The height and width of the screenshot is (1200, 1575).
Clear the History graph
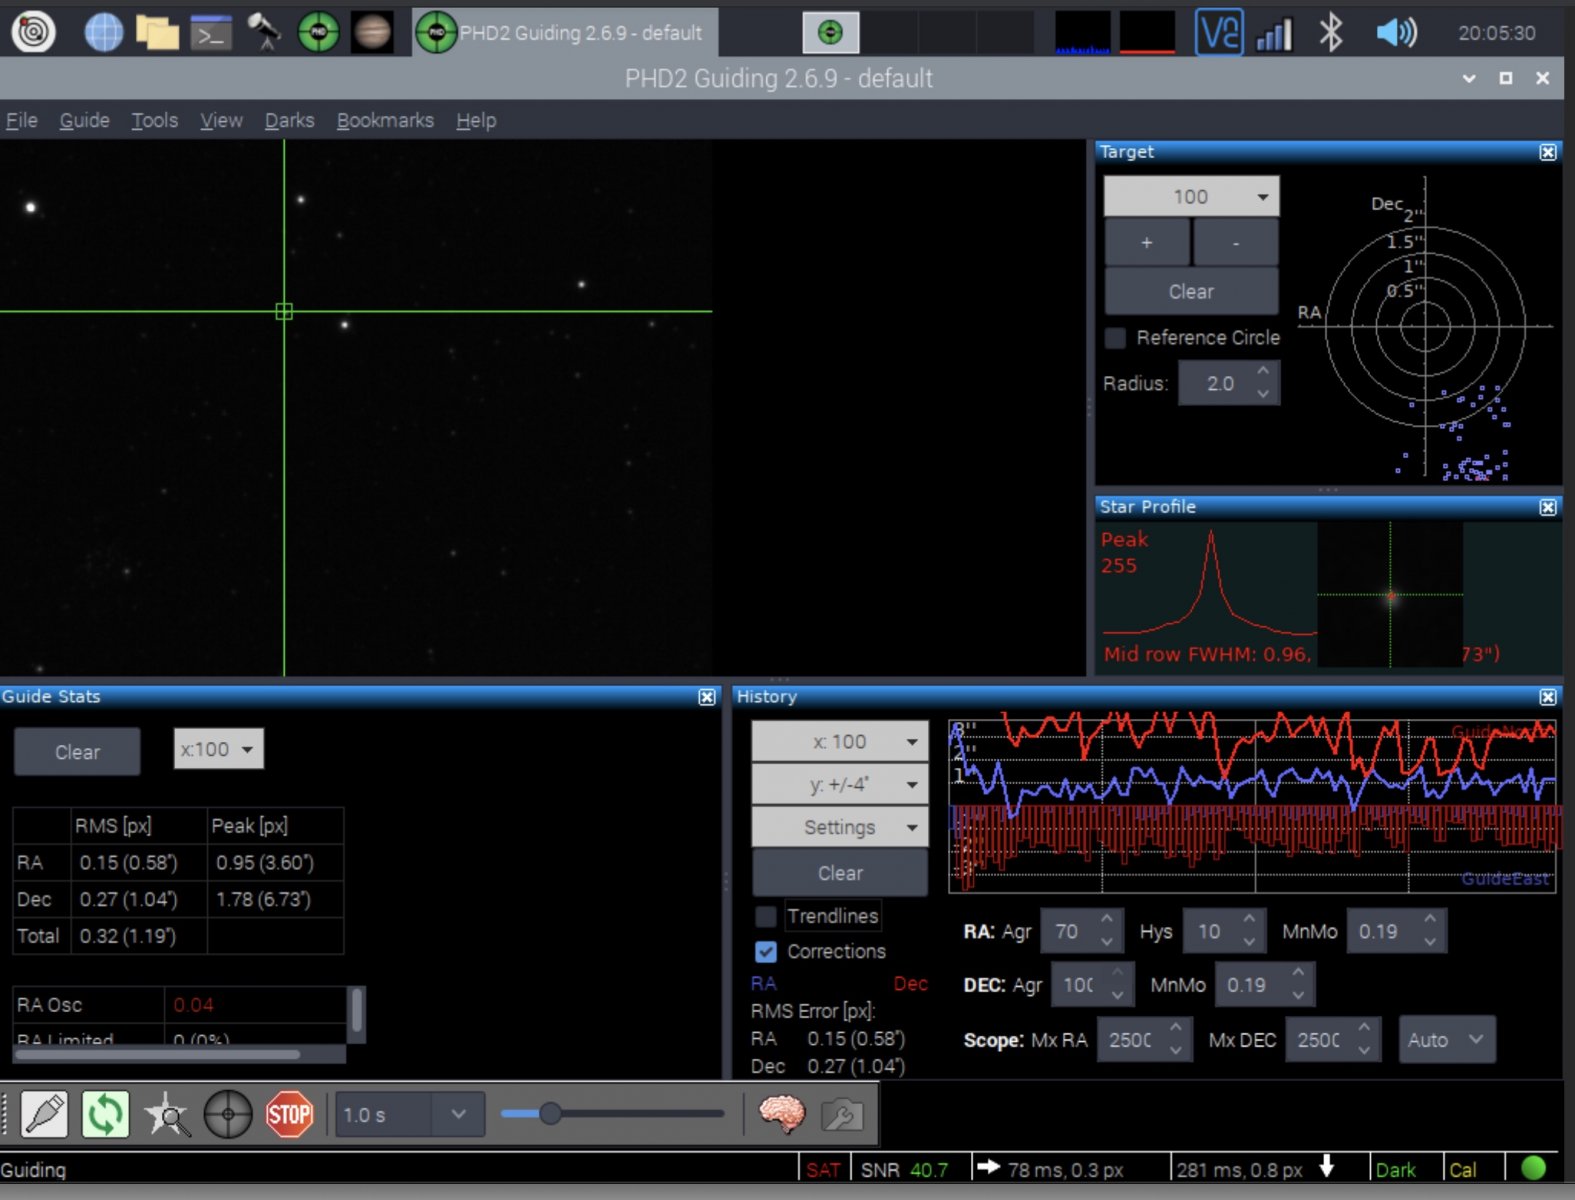[840, 873]
